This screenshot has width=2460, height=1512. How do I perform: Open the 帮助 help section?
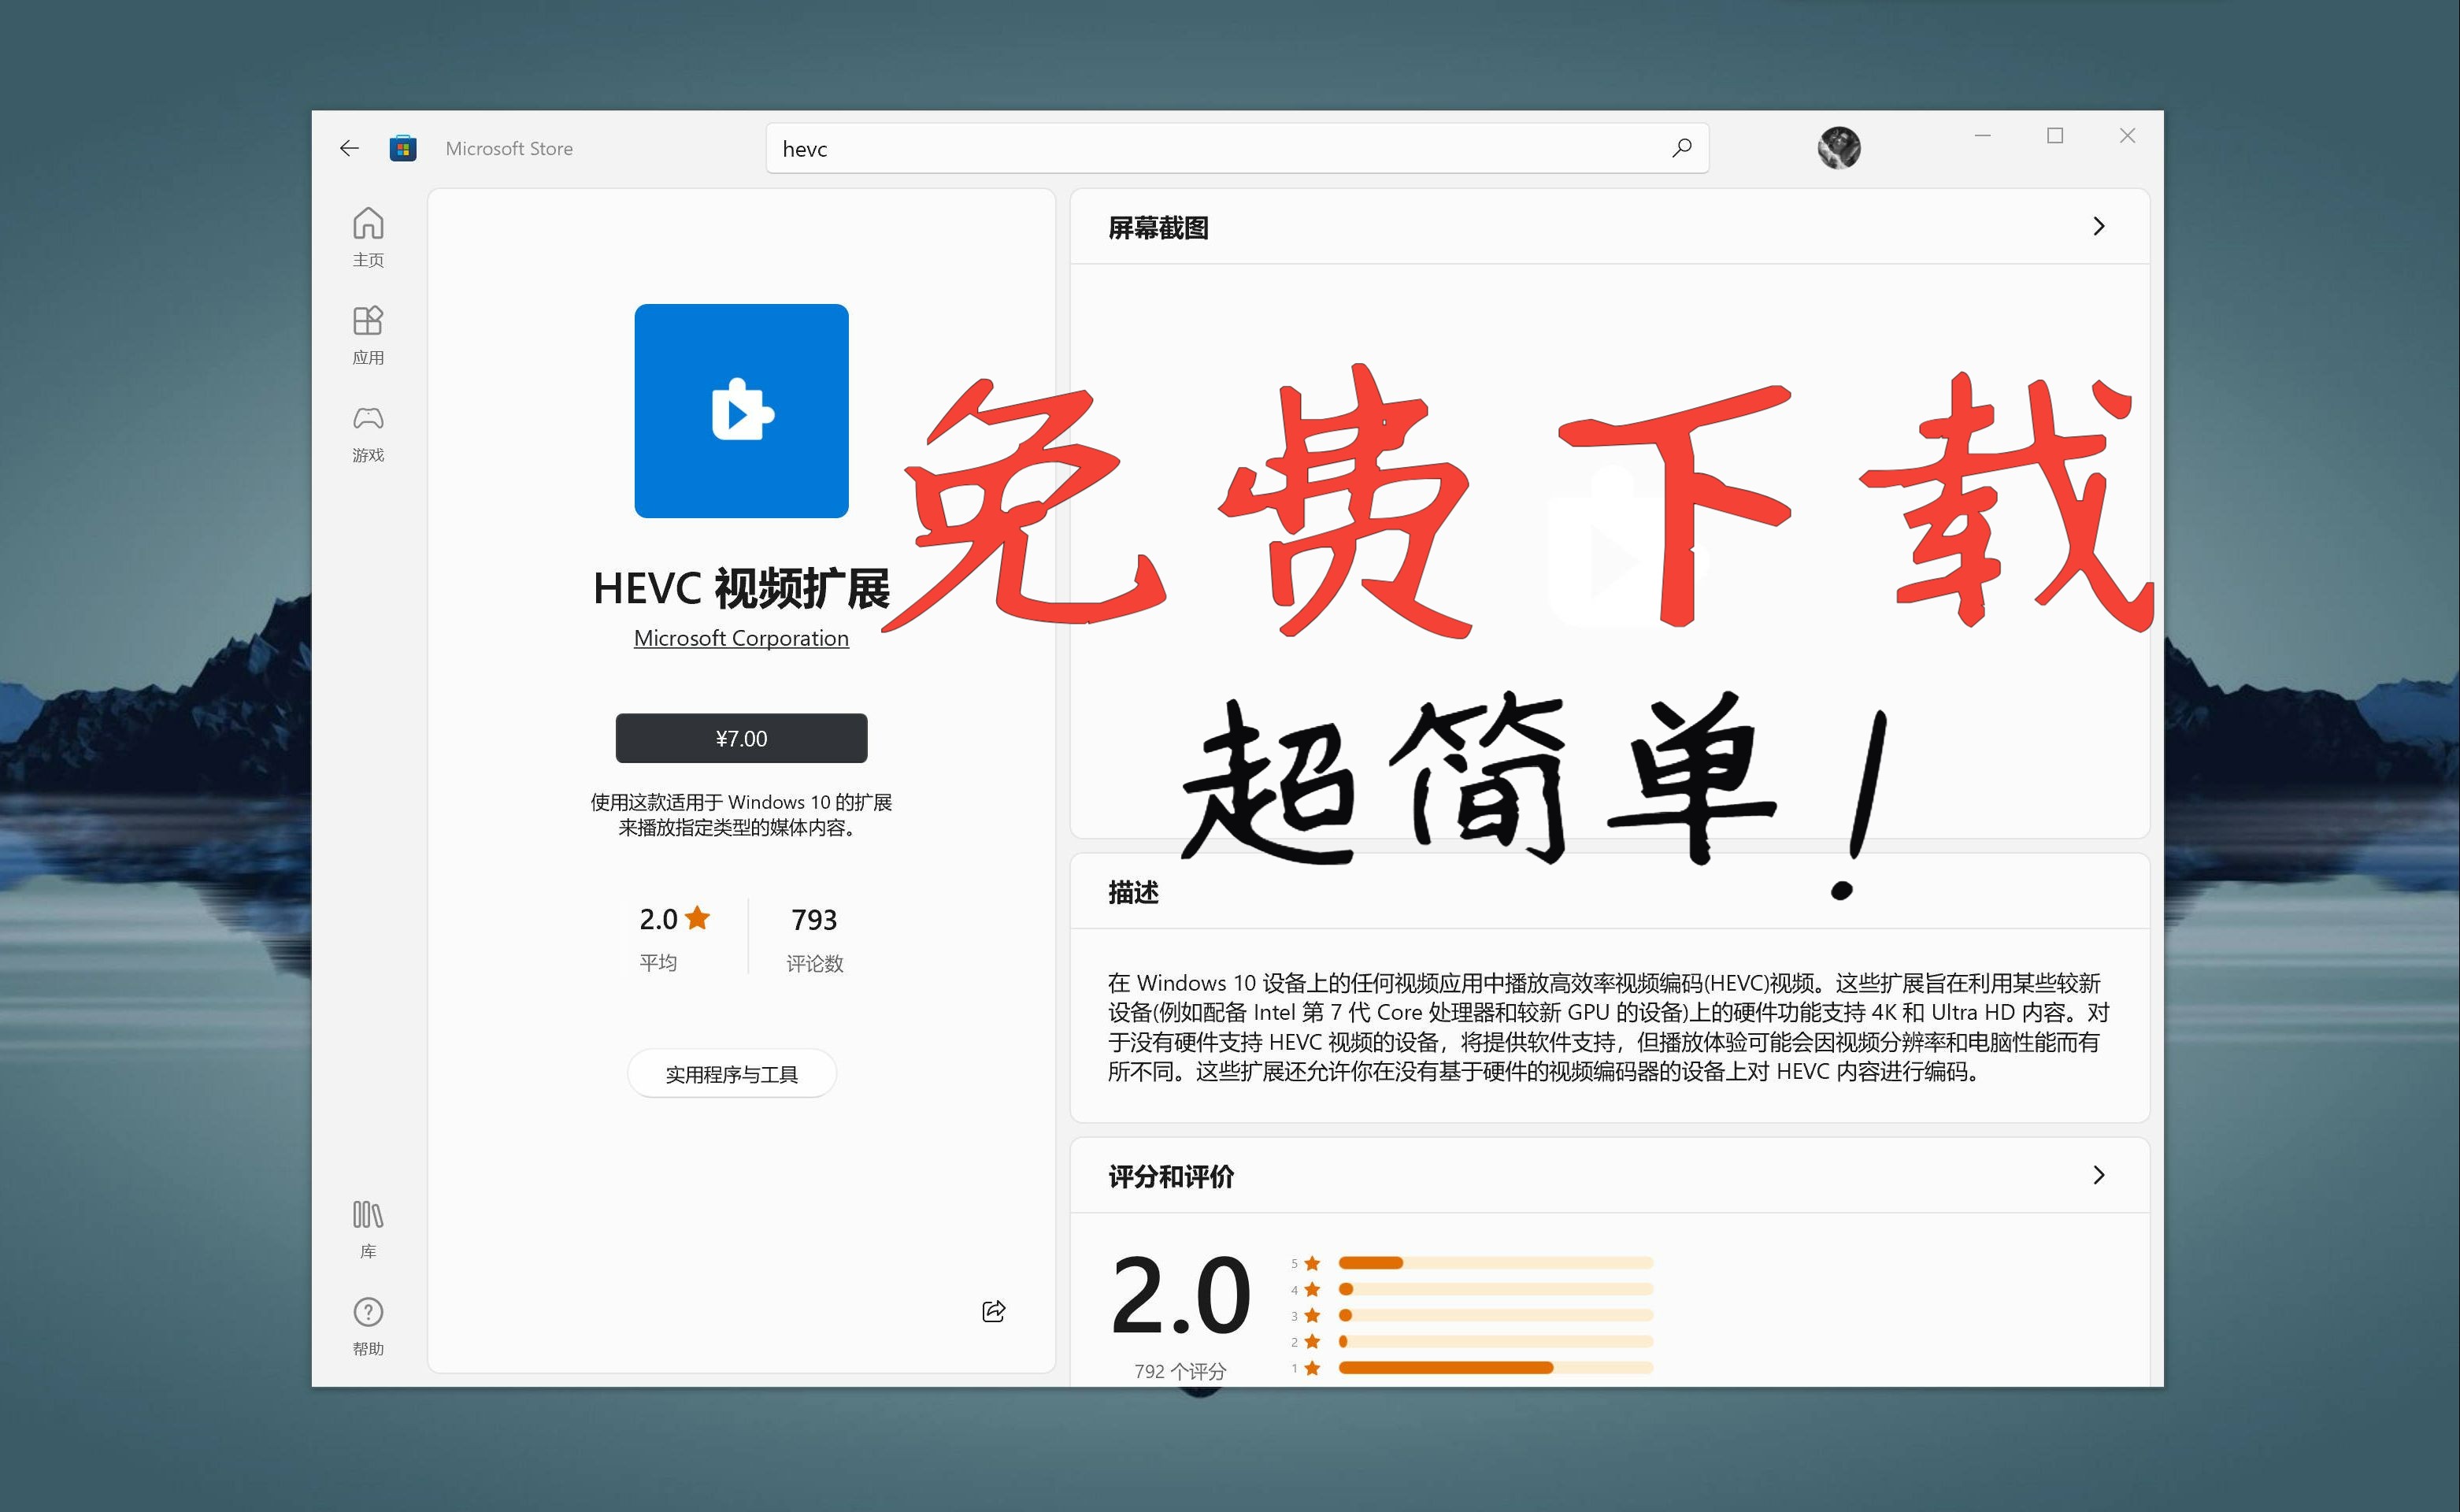368,1326
